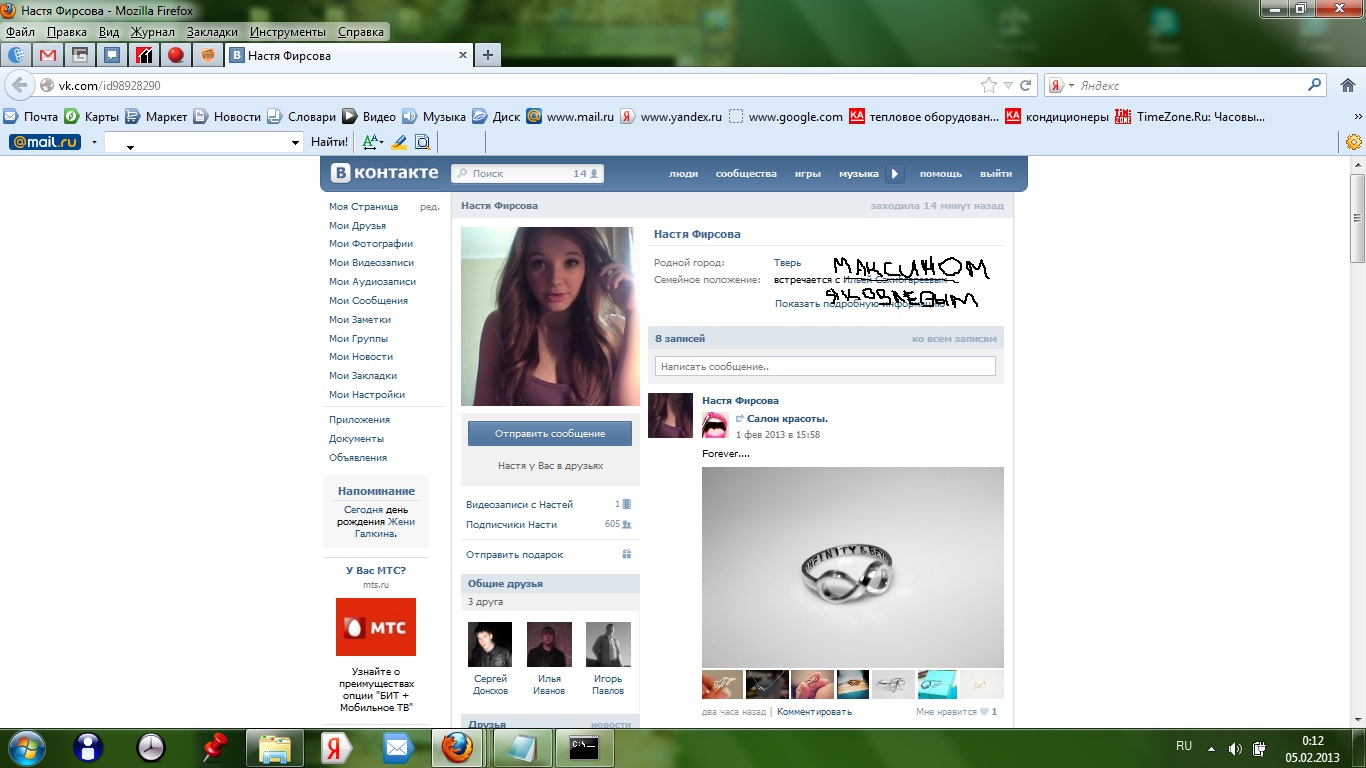Switch to the pinned globe icon tab
The width and height of the screenshot is (1366, 768).
click(16, 55)
